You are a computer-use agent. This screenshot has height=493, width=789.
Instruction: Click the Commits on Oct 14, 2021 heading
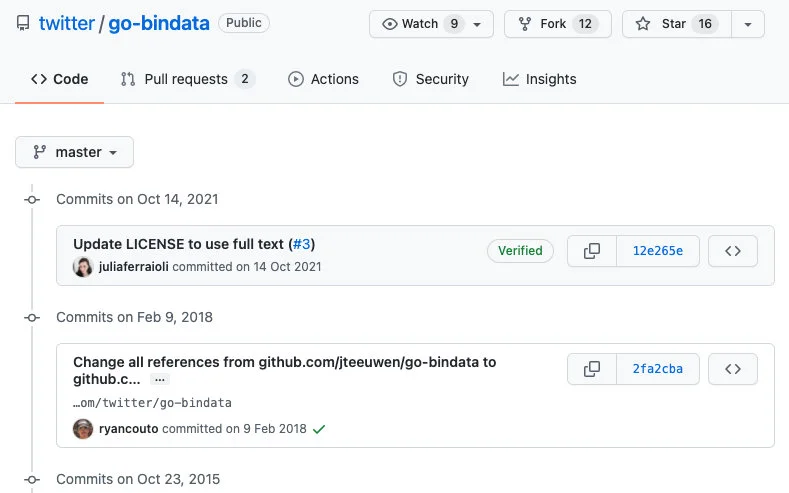point(137,199)
